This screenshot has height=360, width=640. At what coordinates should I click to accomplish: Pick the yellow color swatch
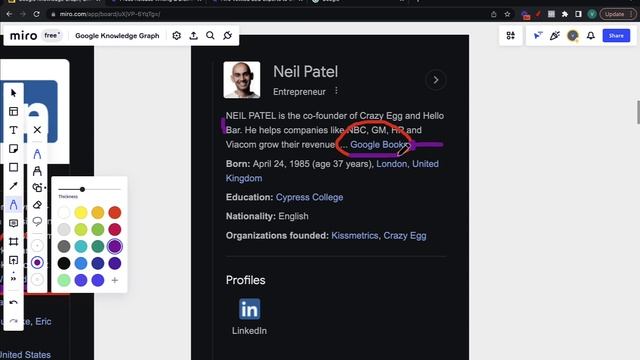click(81, 212)
